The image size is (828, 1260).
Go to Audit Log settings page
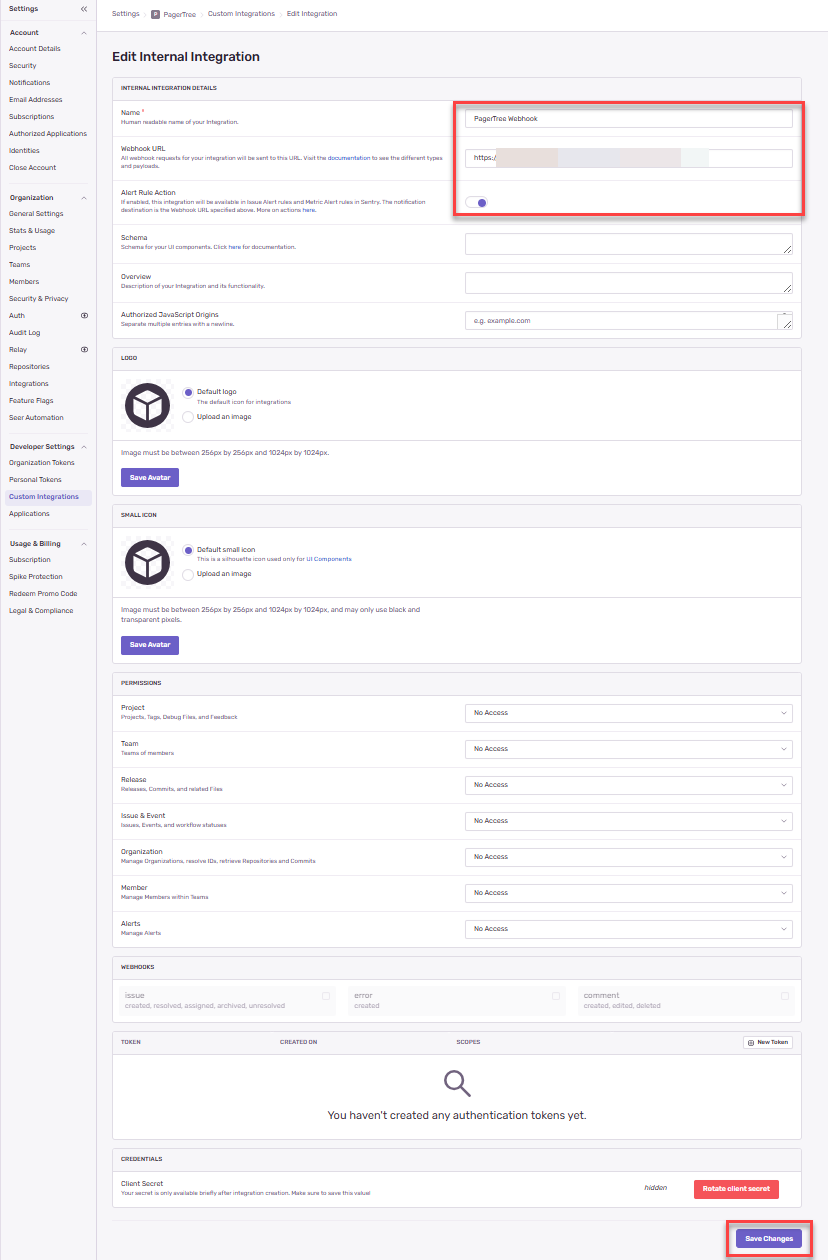point(25,333)
